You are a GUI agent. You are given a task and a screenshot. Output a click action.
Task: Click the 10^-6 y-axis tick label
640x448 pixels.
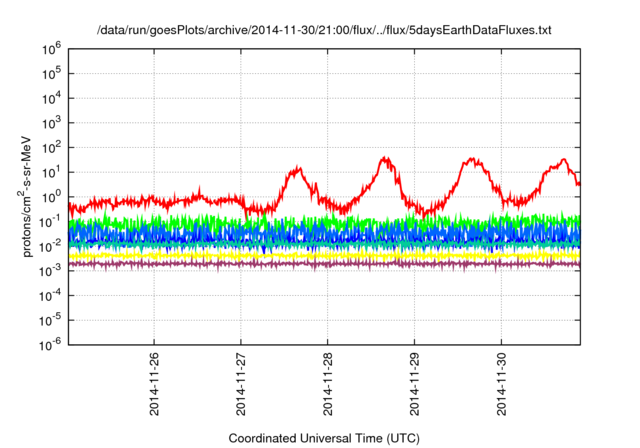(50, 345)
